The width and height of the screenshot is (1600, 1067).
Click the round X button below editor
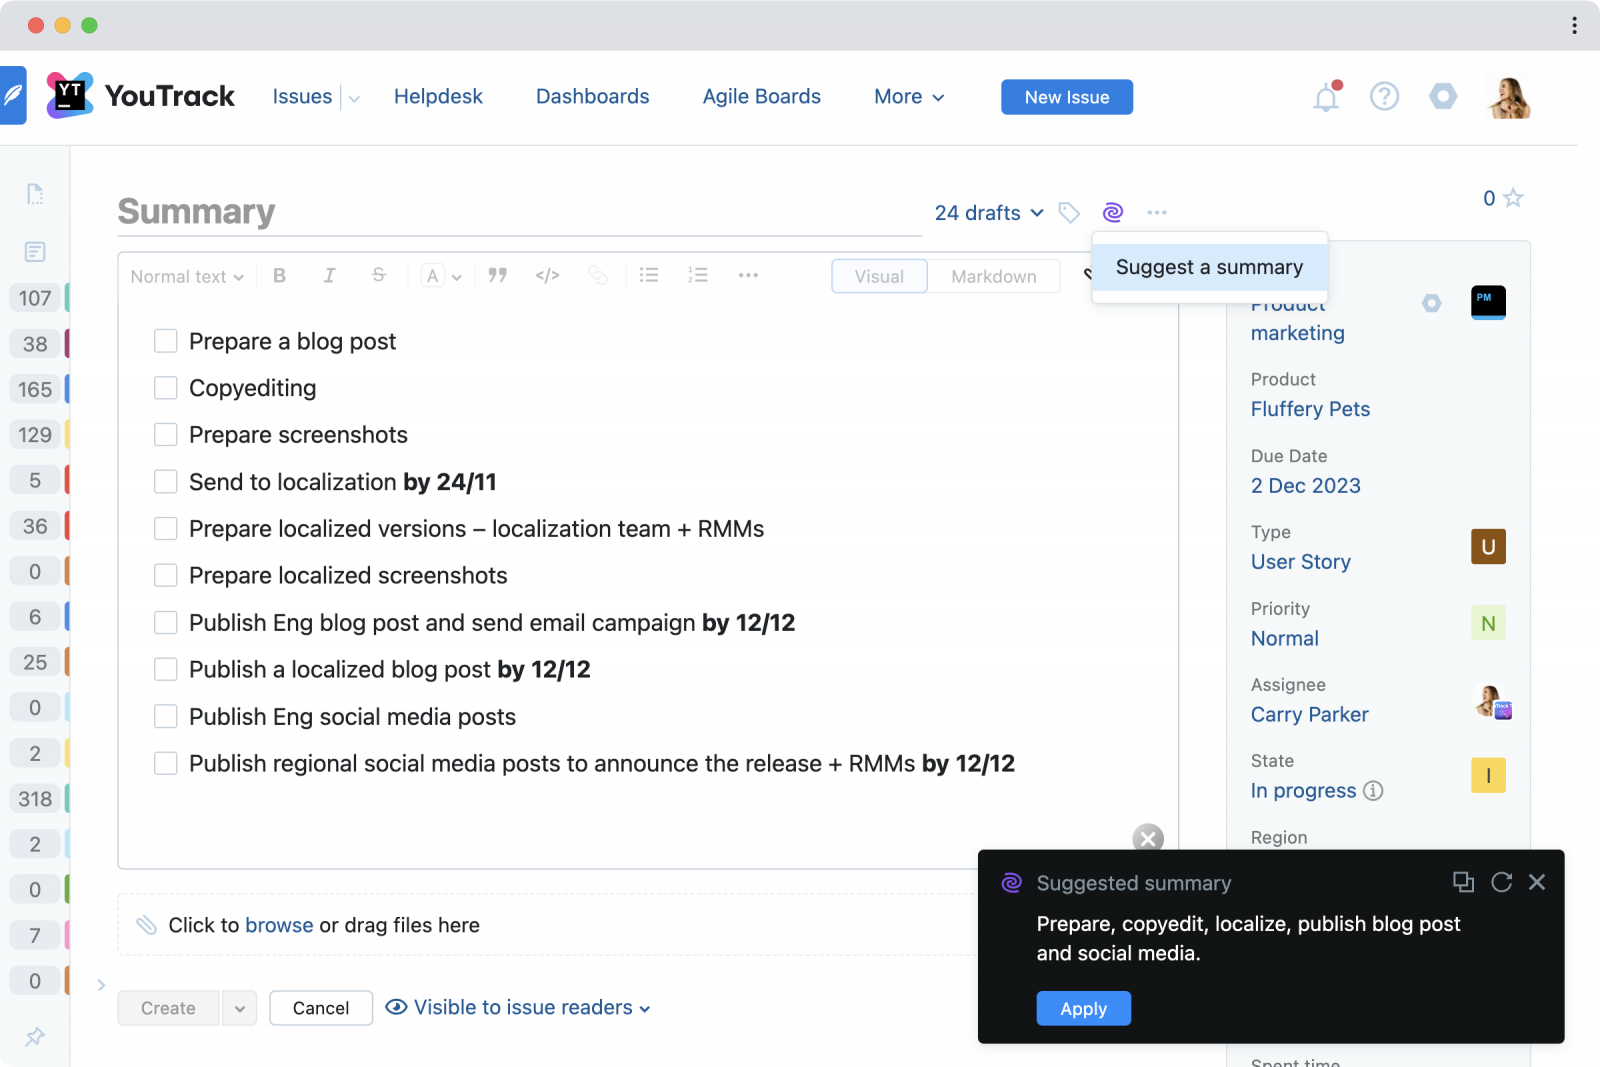[x=1148, y=838]
